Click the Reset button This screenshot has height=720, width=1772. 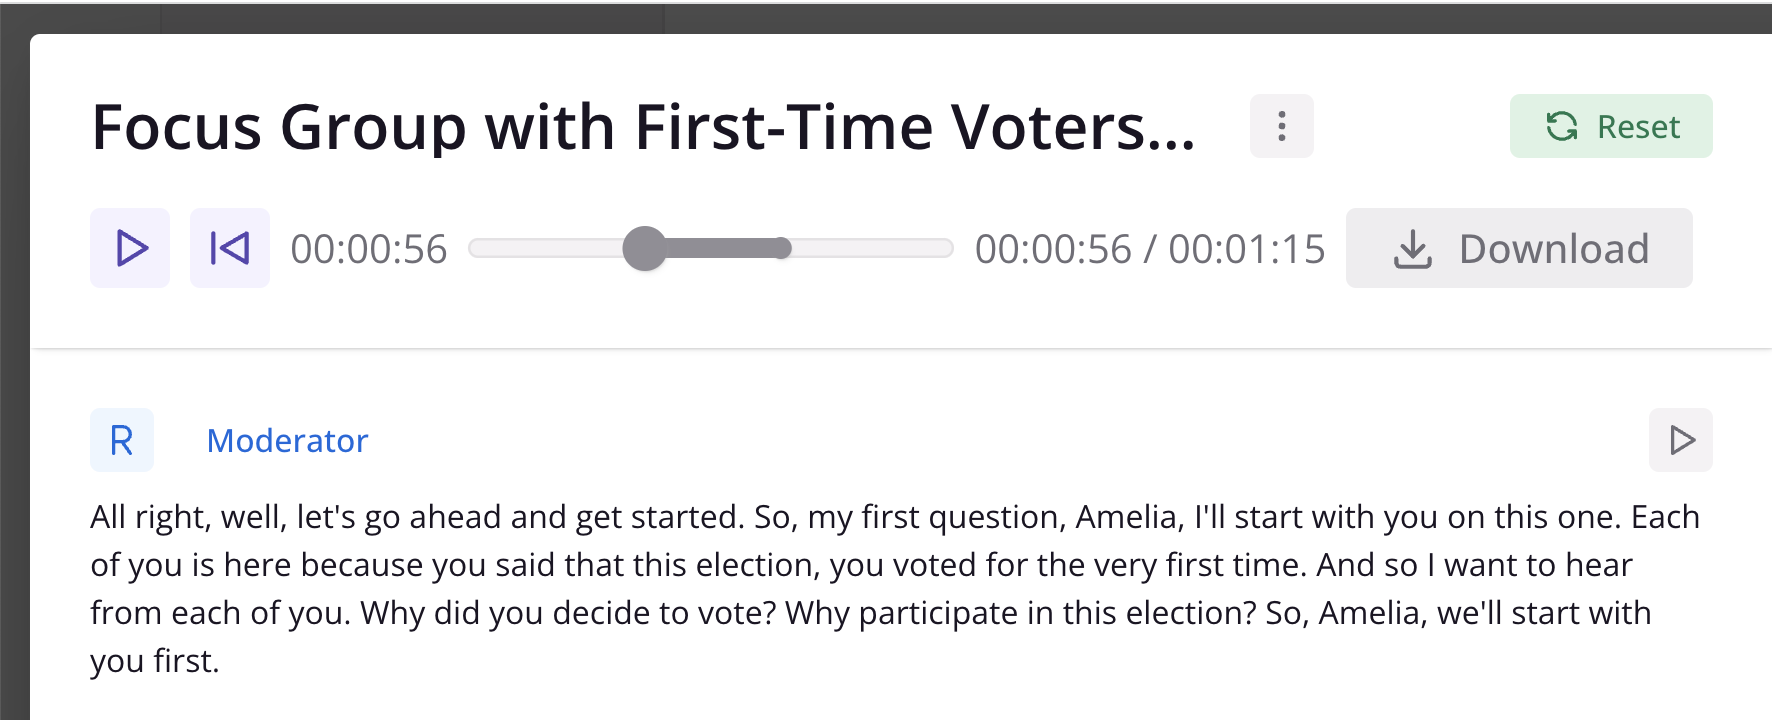pyautogui.click(x=1611, y=126)
